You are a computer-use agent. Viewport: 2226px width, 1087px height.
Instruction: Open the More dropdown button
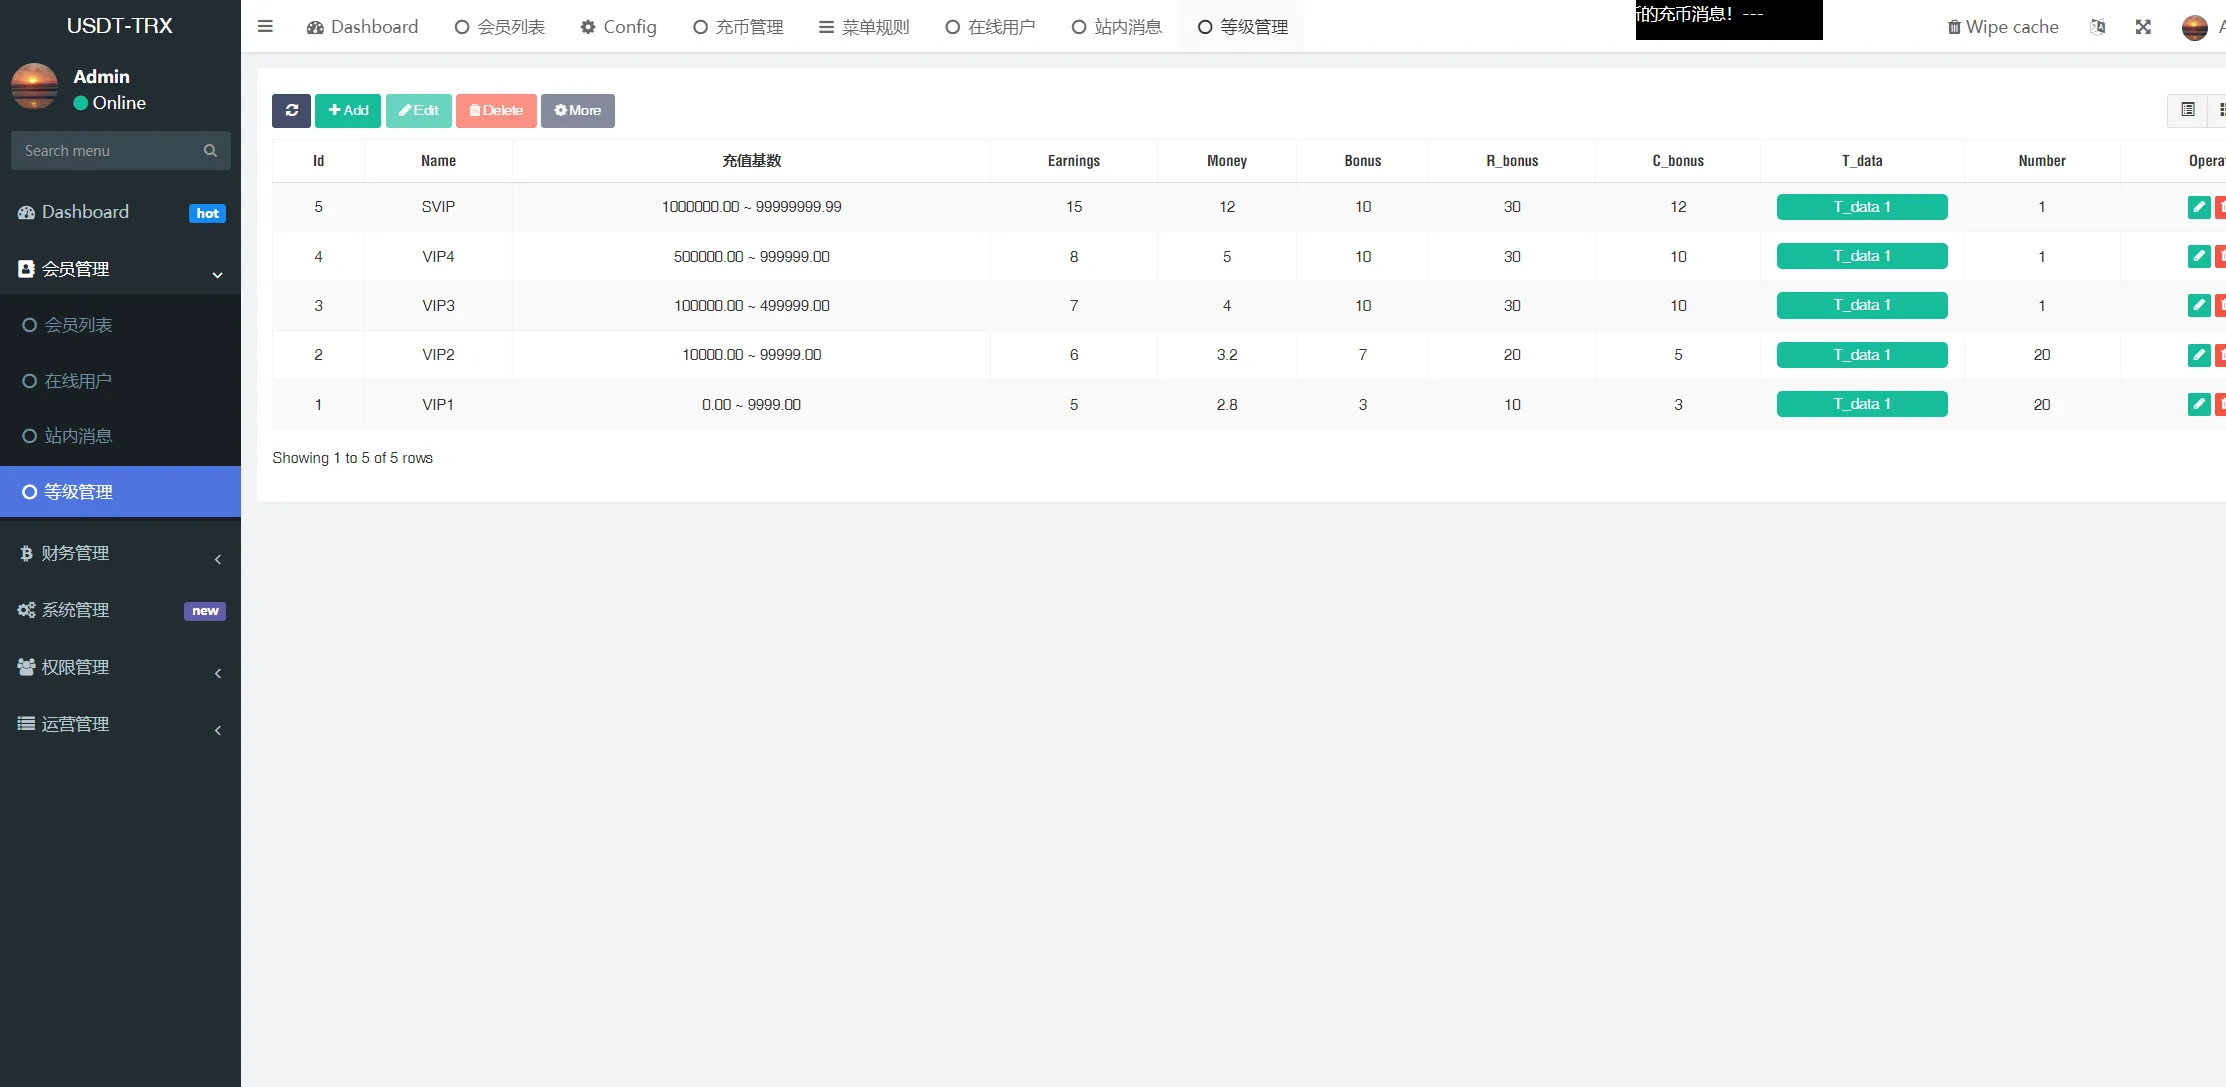[x=577, y=110]
